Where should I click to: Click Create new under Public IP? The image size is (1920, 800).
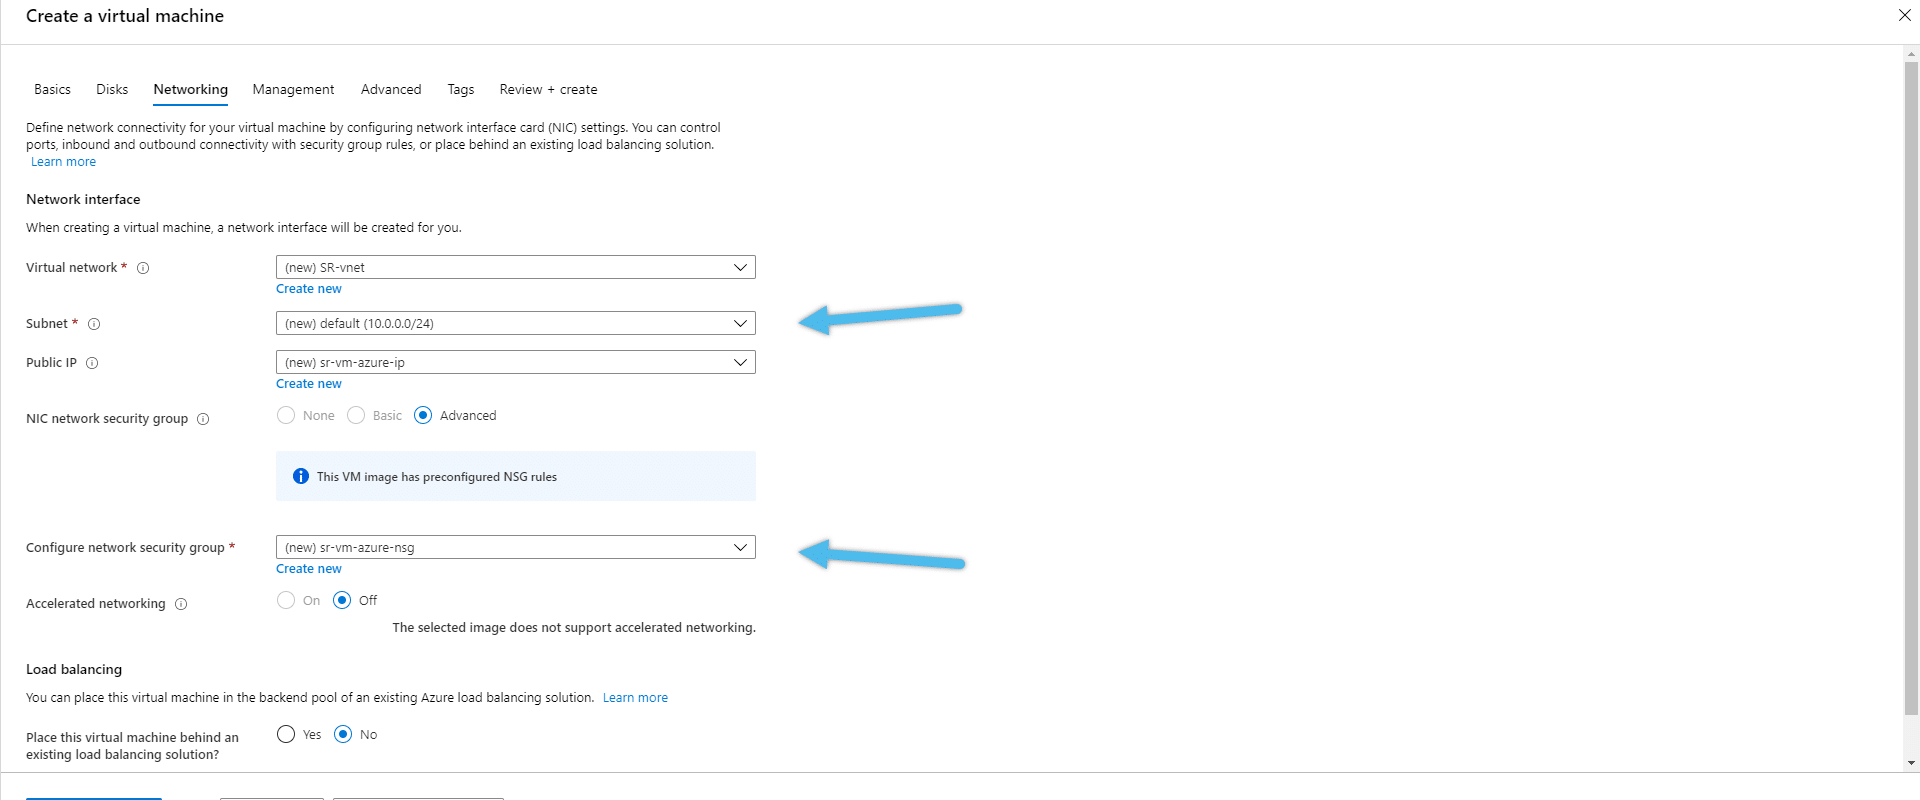(309, 384)
